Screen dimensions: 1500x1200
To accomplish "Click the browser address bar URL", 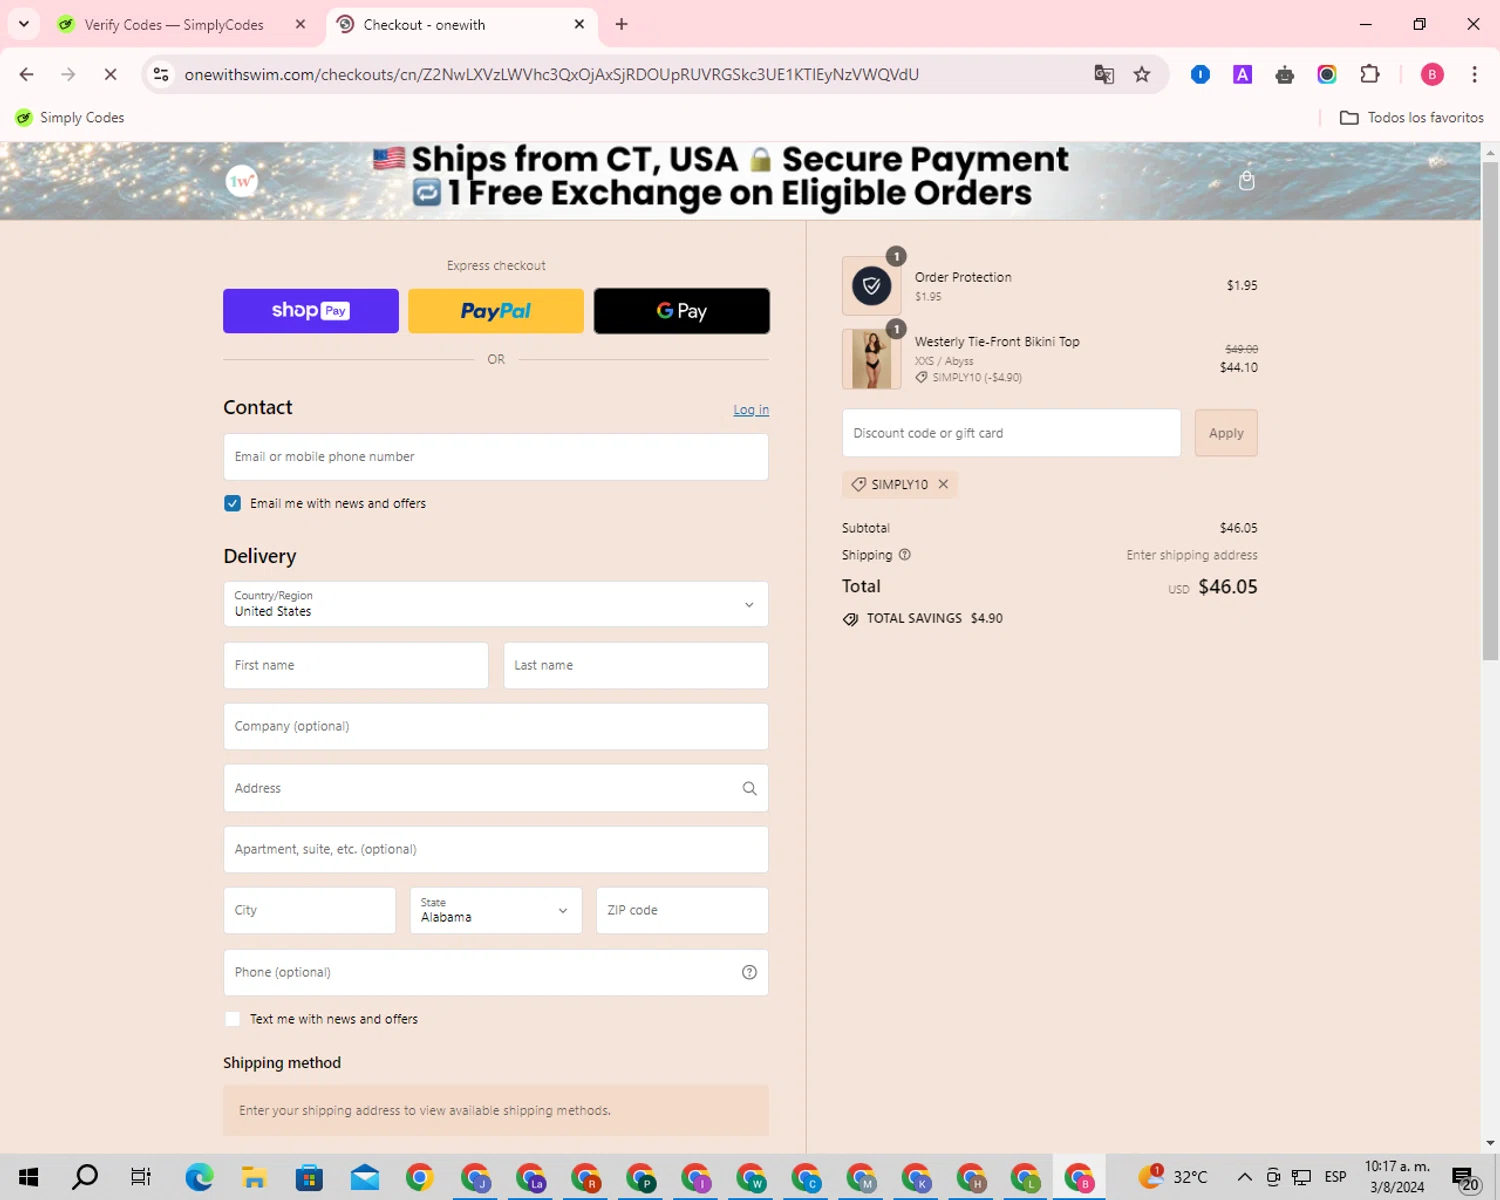I will [551, 74].
